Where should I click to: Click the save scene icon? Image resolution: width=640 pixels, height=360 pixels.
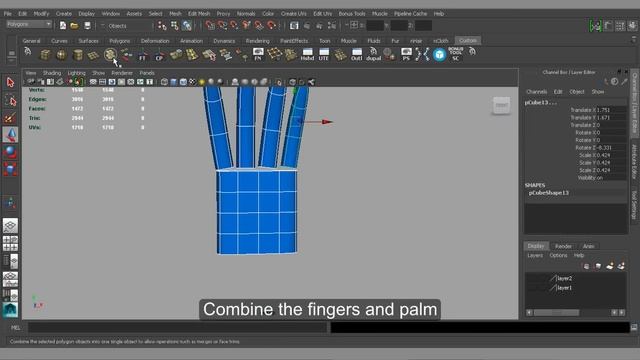coord(87,26)
